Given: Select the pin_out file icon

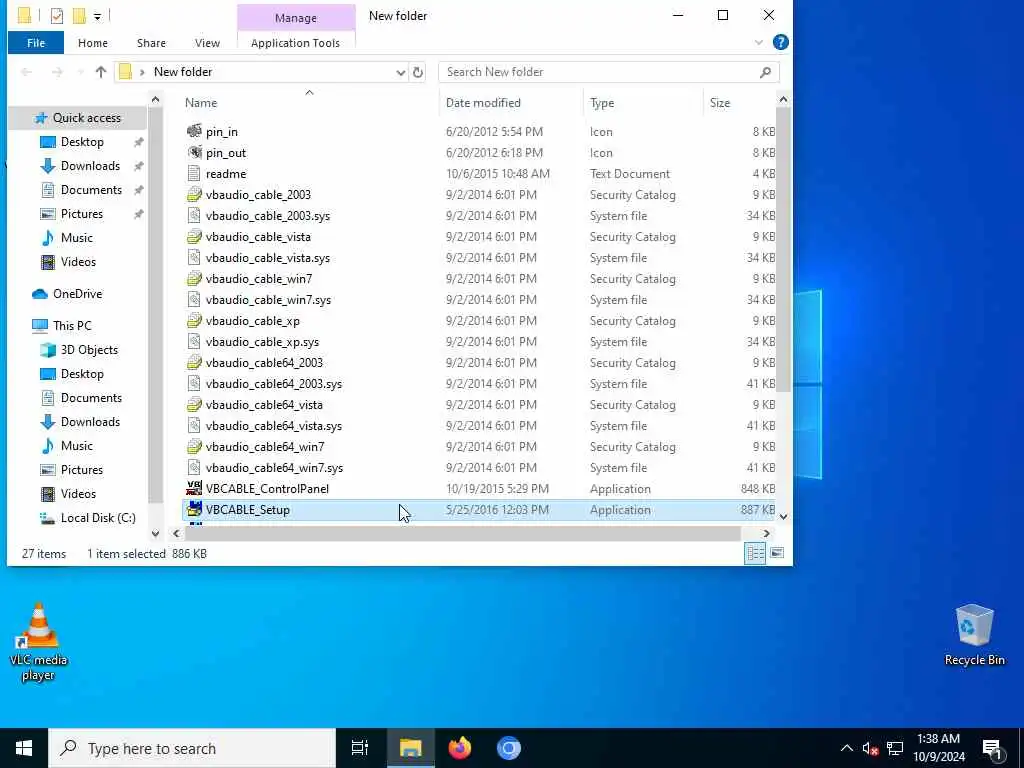Looking at the screenshot, I should coord(194,152).
